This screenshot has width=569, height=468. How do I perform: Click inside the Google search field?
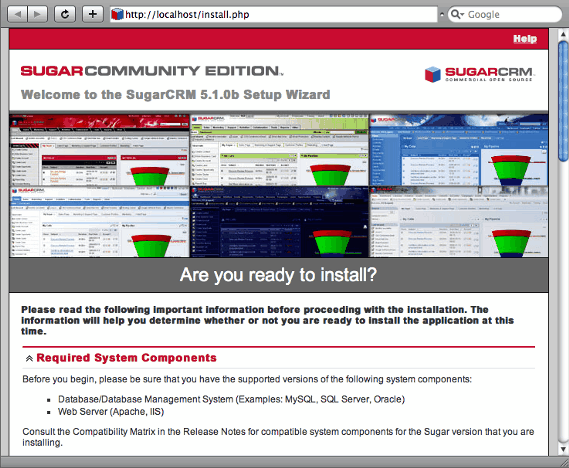[512, 15]
